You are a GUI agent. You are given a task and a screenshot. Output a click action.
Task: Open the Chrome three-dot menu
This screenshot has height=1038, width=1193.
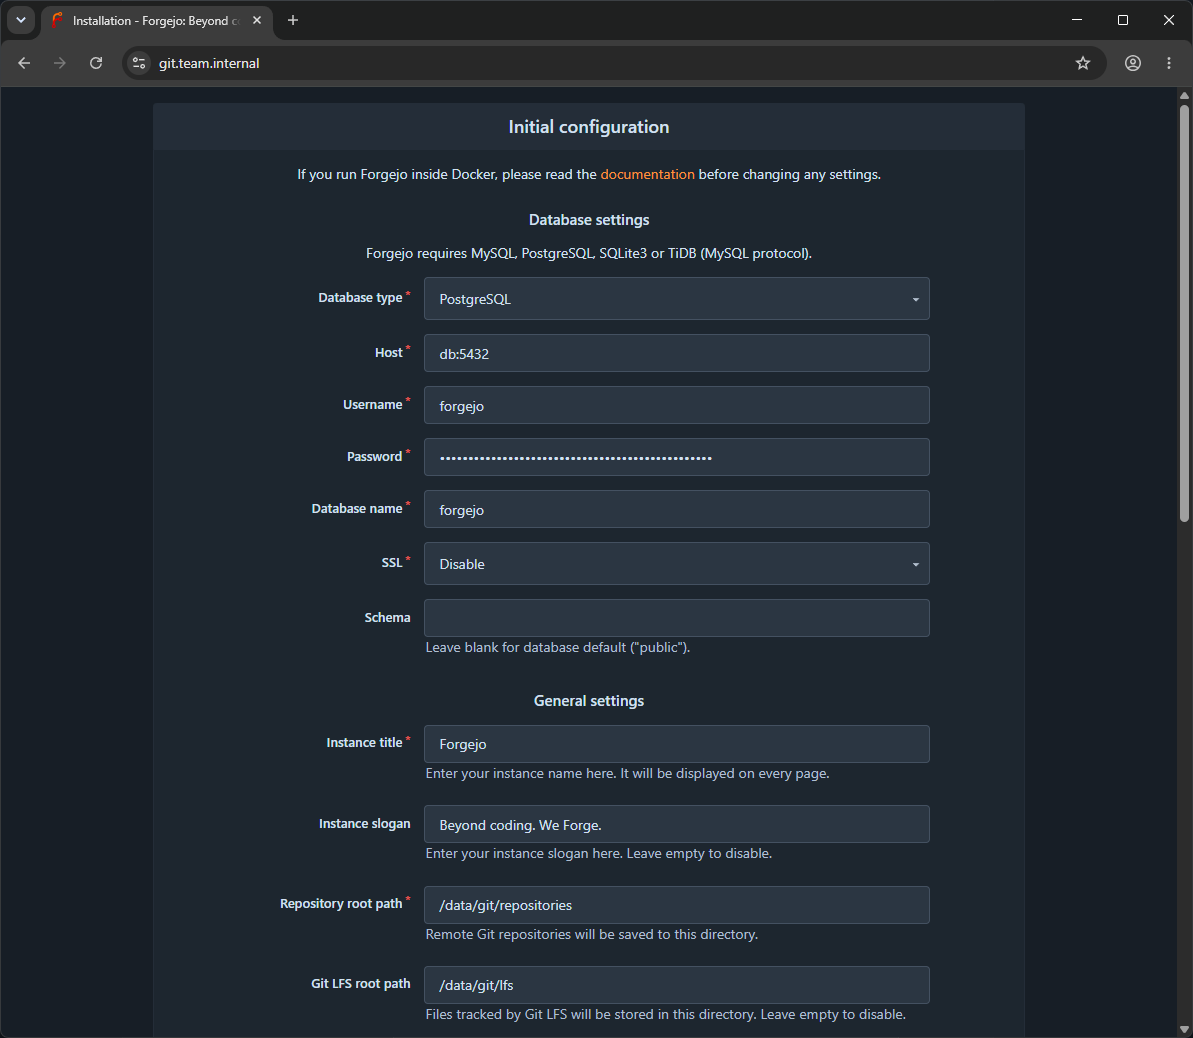pyautogui.click(x=1169, y=63)
